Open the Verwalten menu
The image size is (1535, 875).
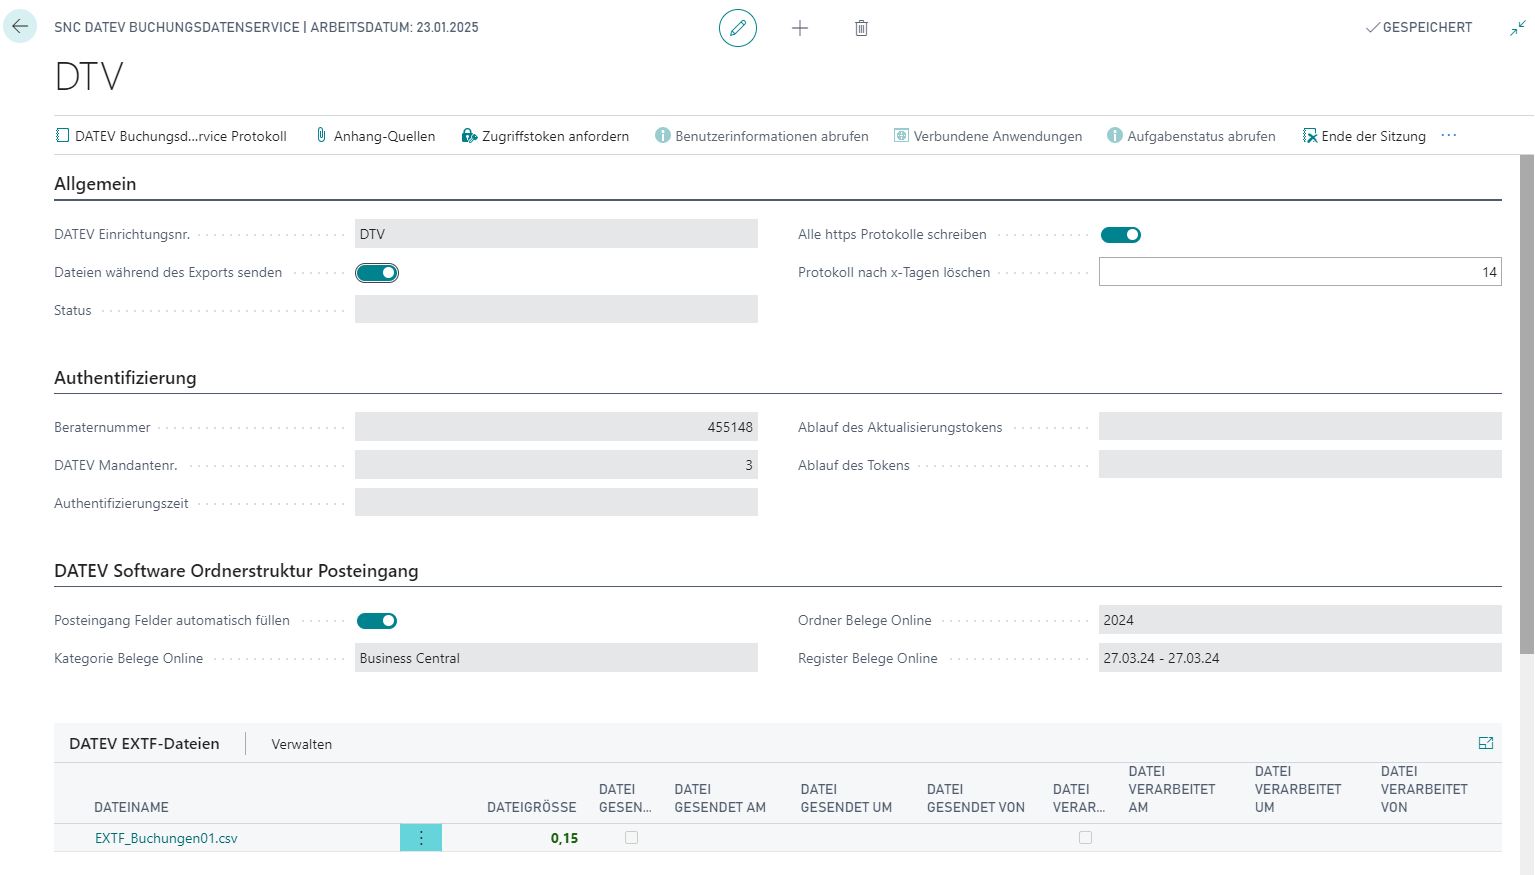coord(301,744)
